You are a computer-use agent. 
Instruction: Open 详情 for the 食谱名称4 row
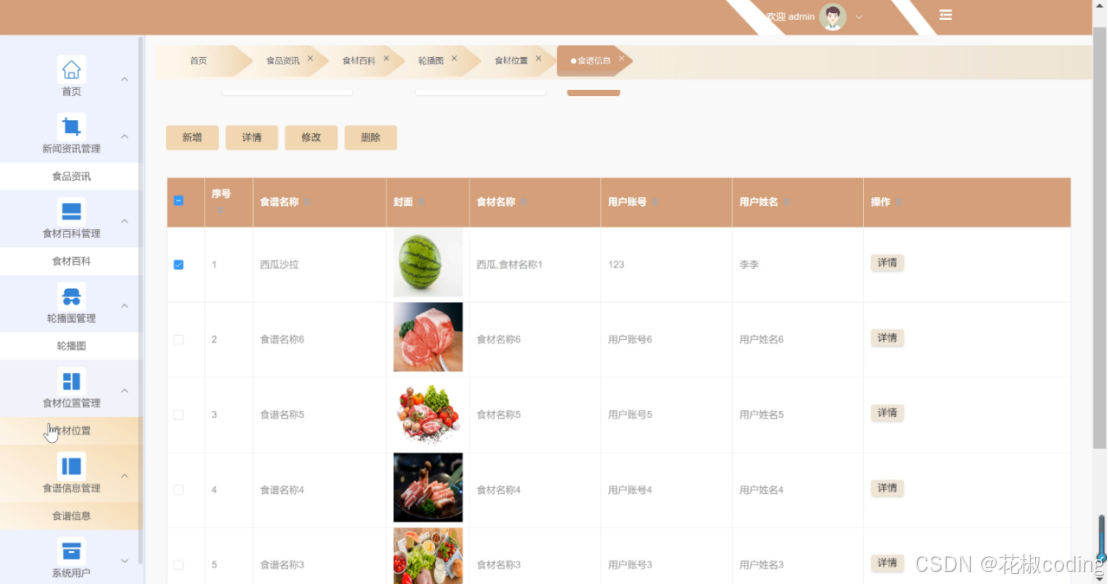point(887,488)
